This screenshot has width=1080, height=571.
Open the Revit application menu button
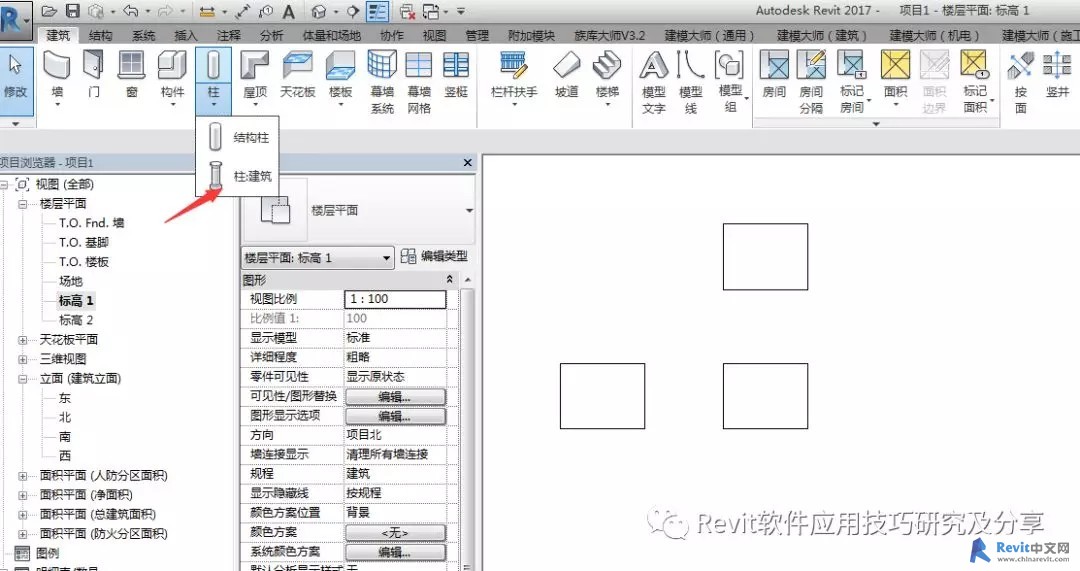15,21
